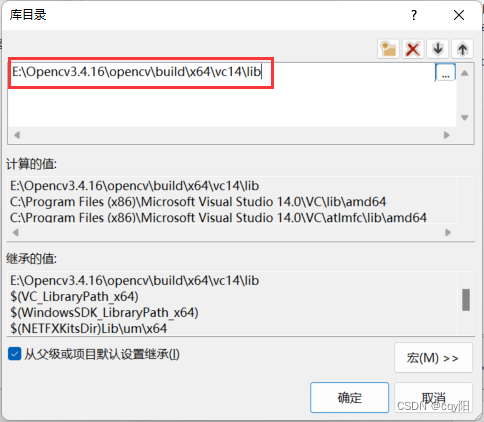The height and width of the screenshot is (422, 484).
Task: Select VC\atlmfc\lib\amd64 computed line
Action: point(218,217)
